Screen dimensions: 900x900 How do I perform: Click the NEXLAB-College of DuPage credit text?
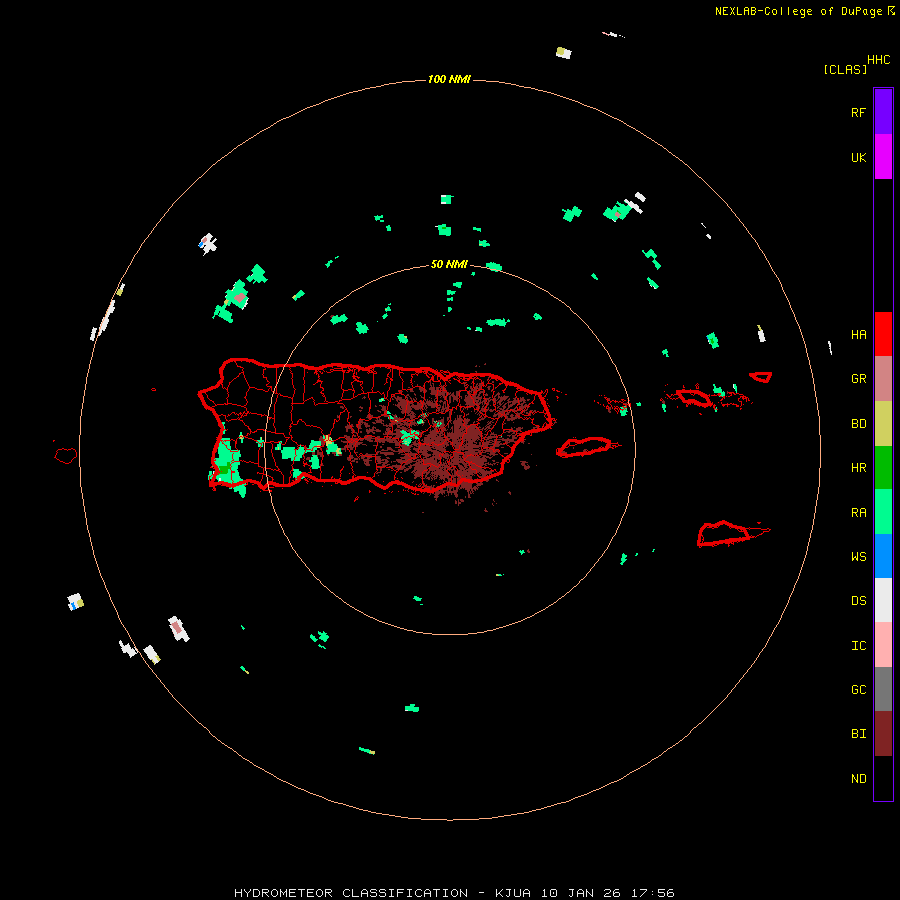click(798, 11)
